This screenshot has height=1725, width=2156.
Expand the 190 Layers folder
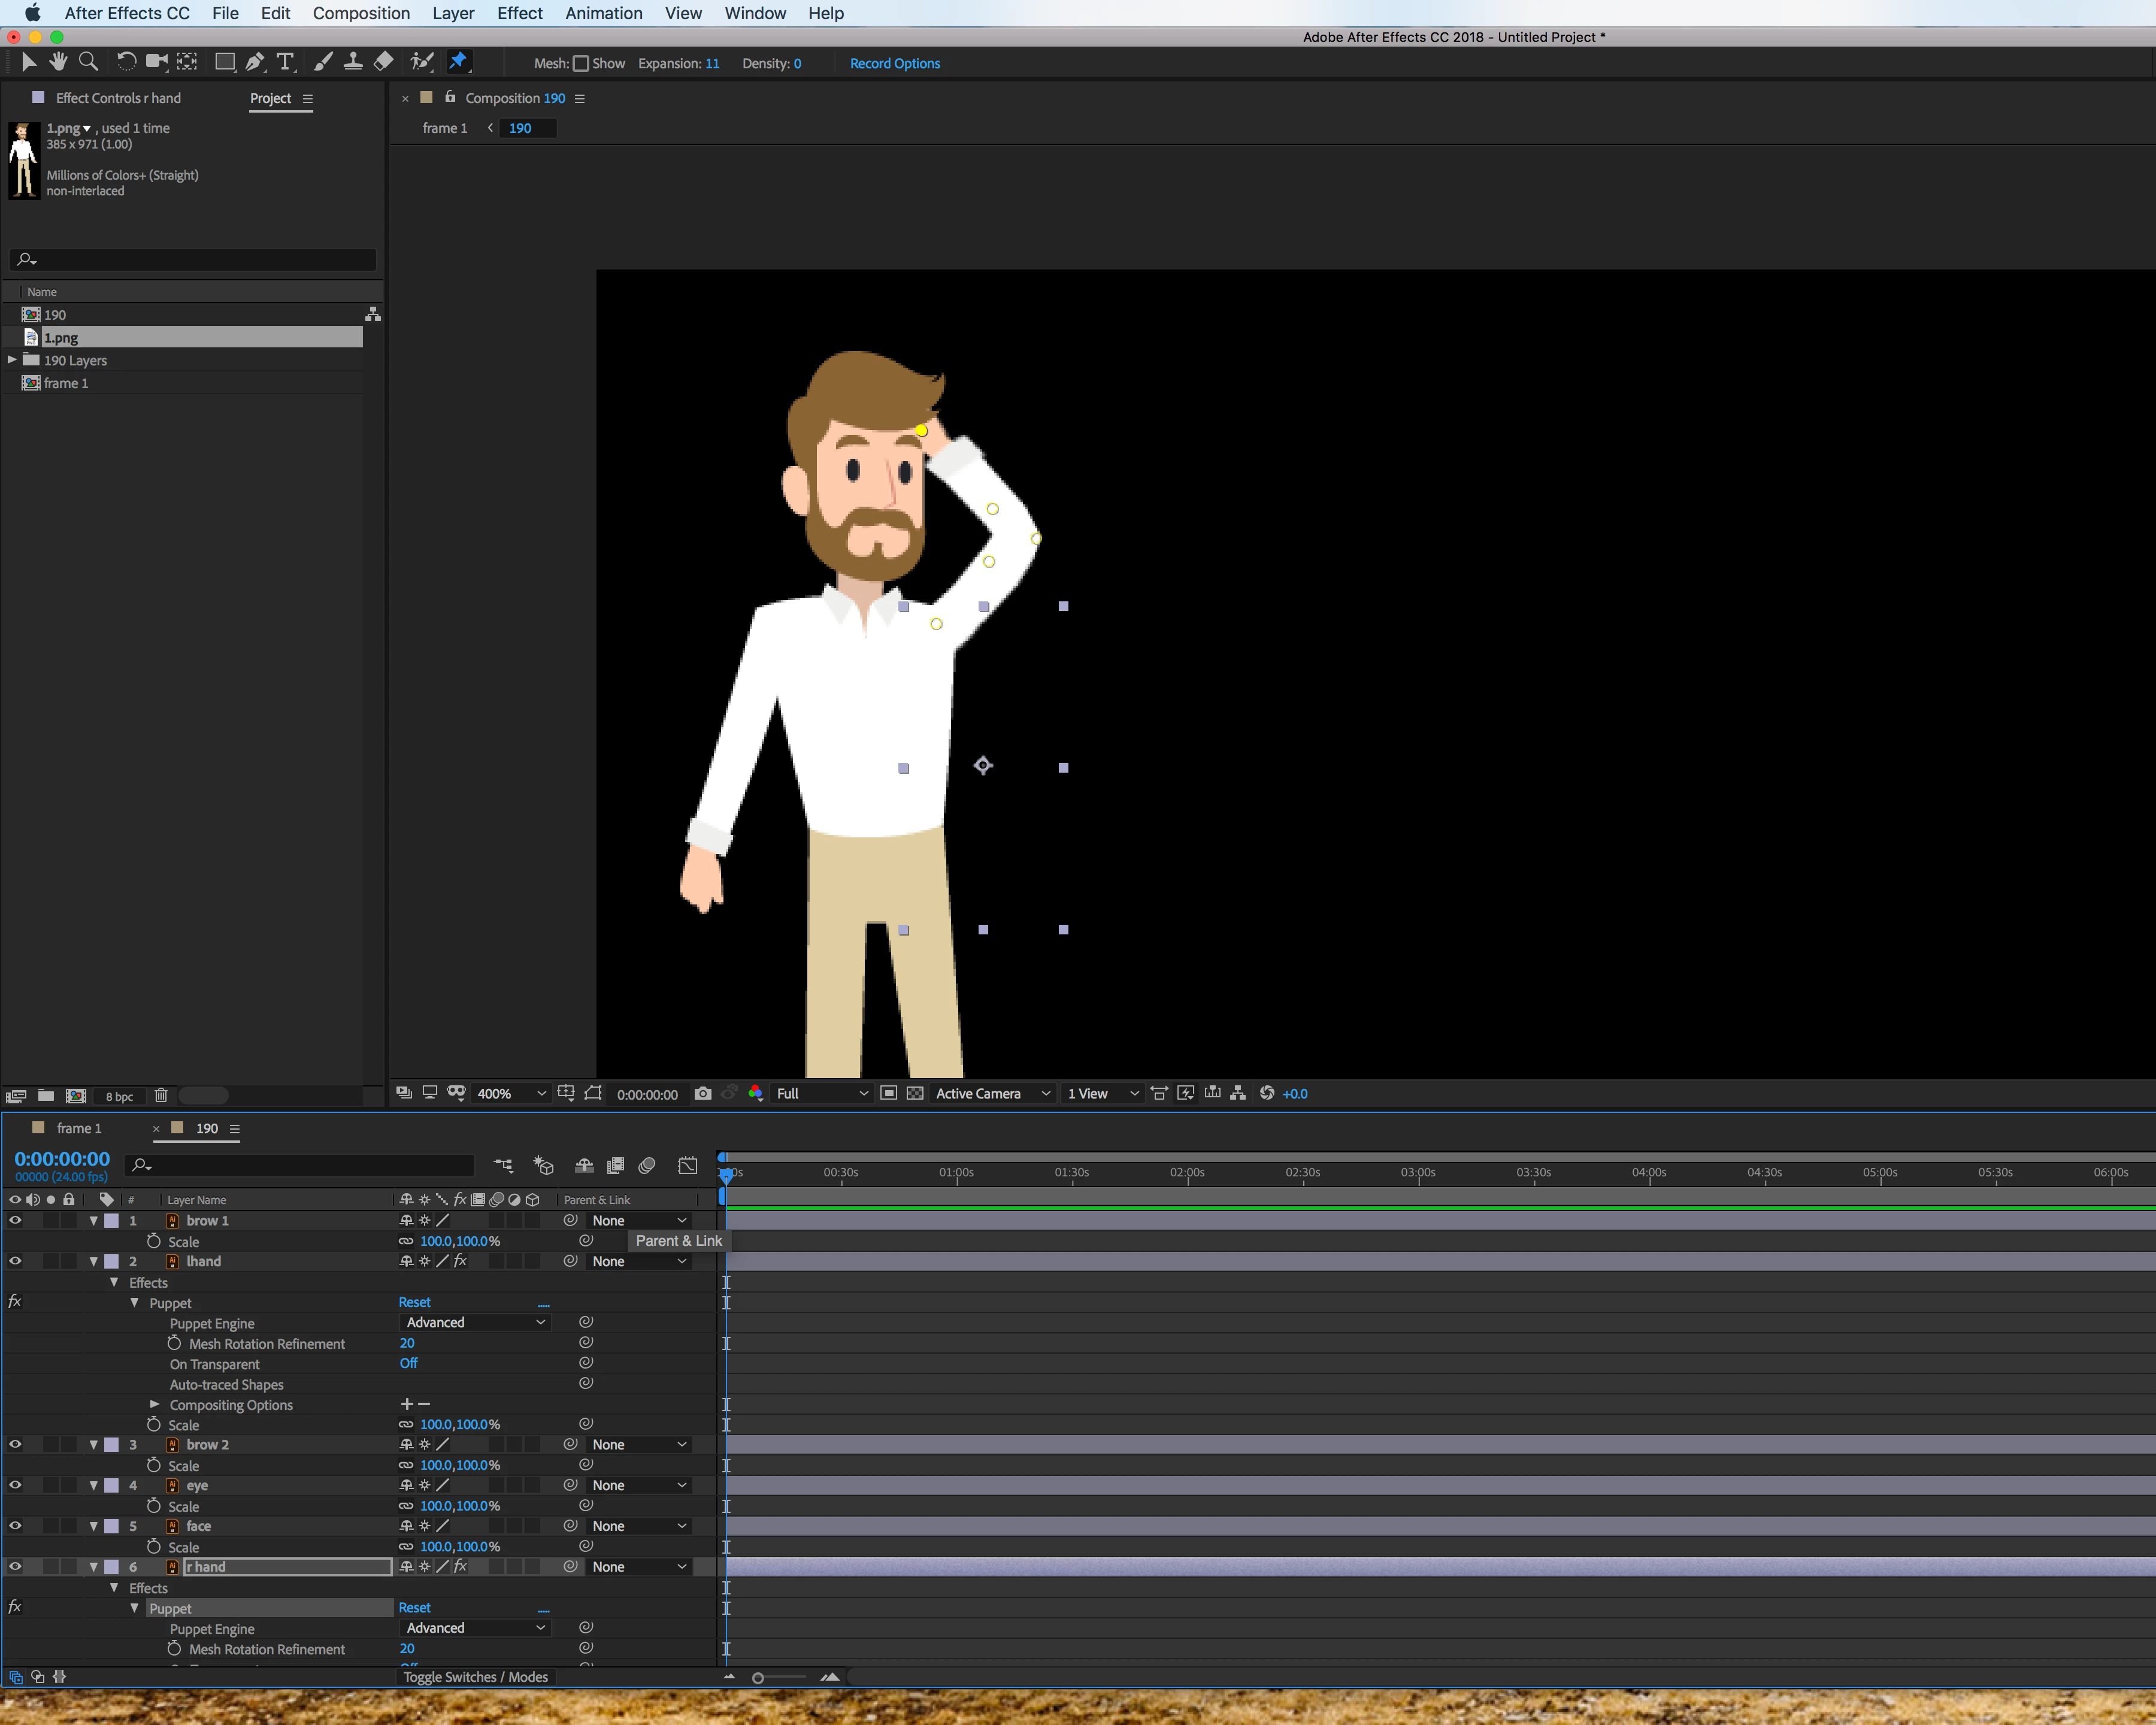tap(12, 360)
